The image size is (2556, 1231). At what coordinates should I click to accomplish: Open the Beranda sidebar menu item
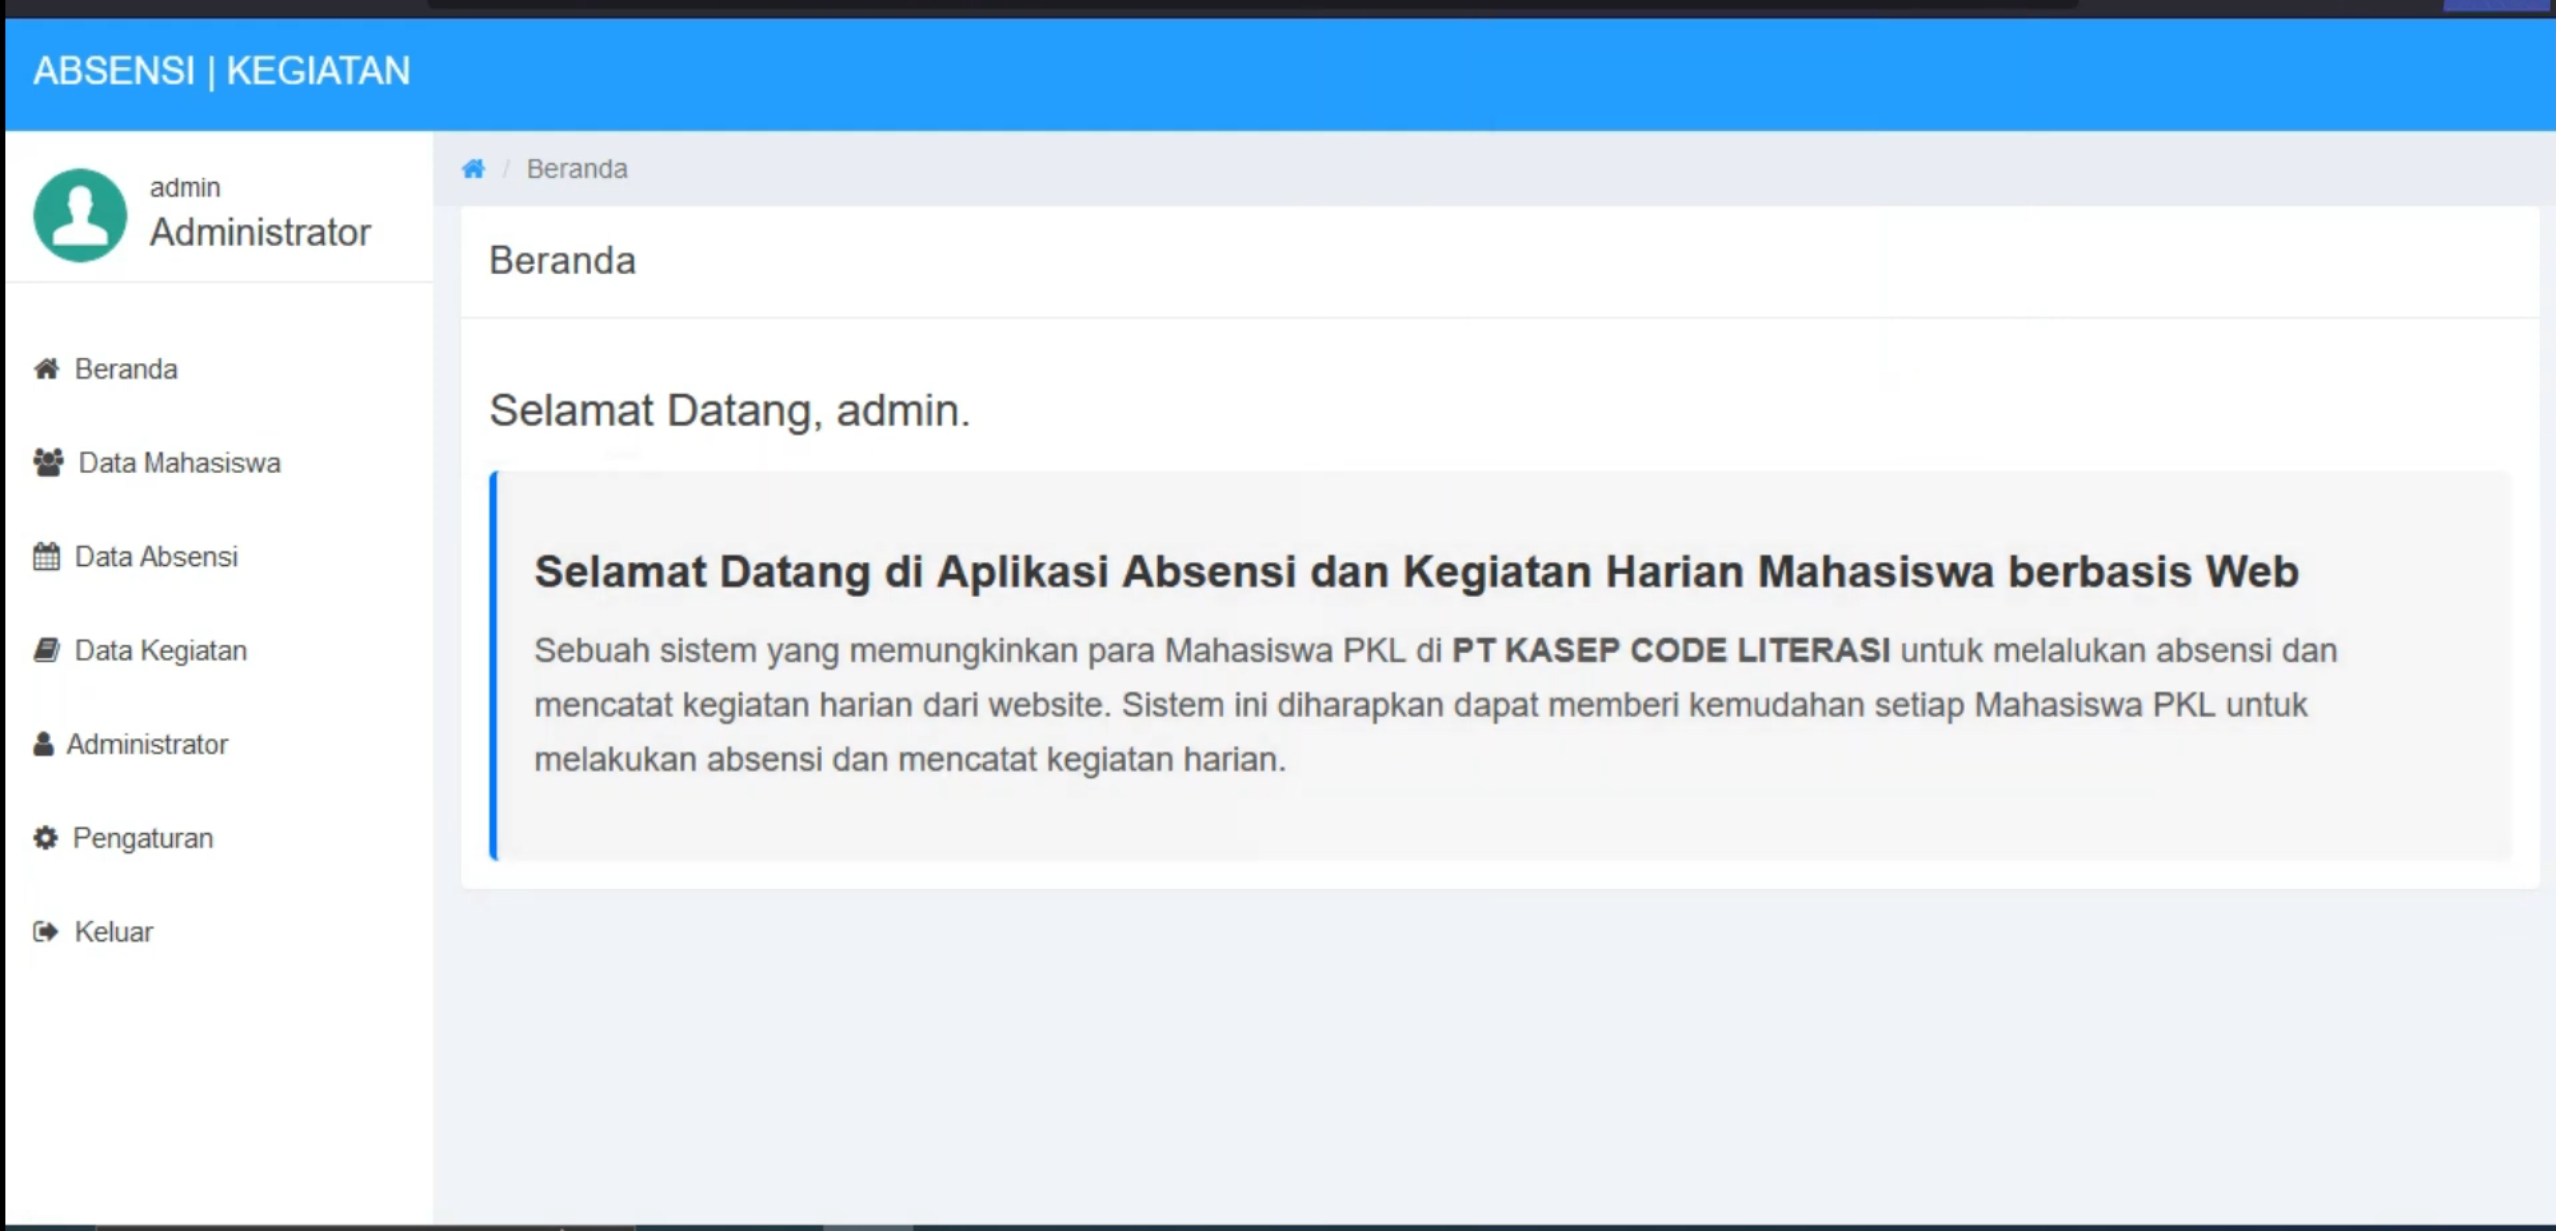tap(126, 369)
